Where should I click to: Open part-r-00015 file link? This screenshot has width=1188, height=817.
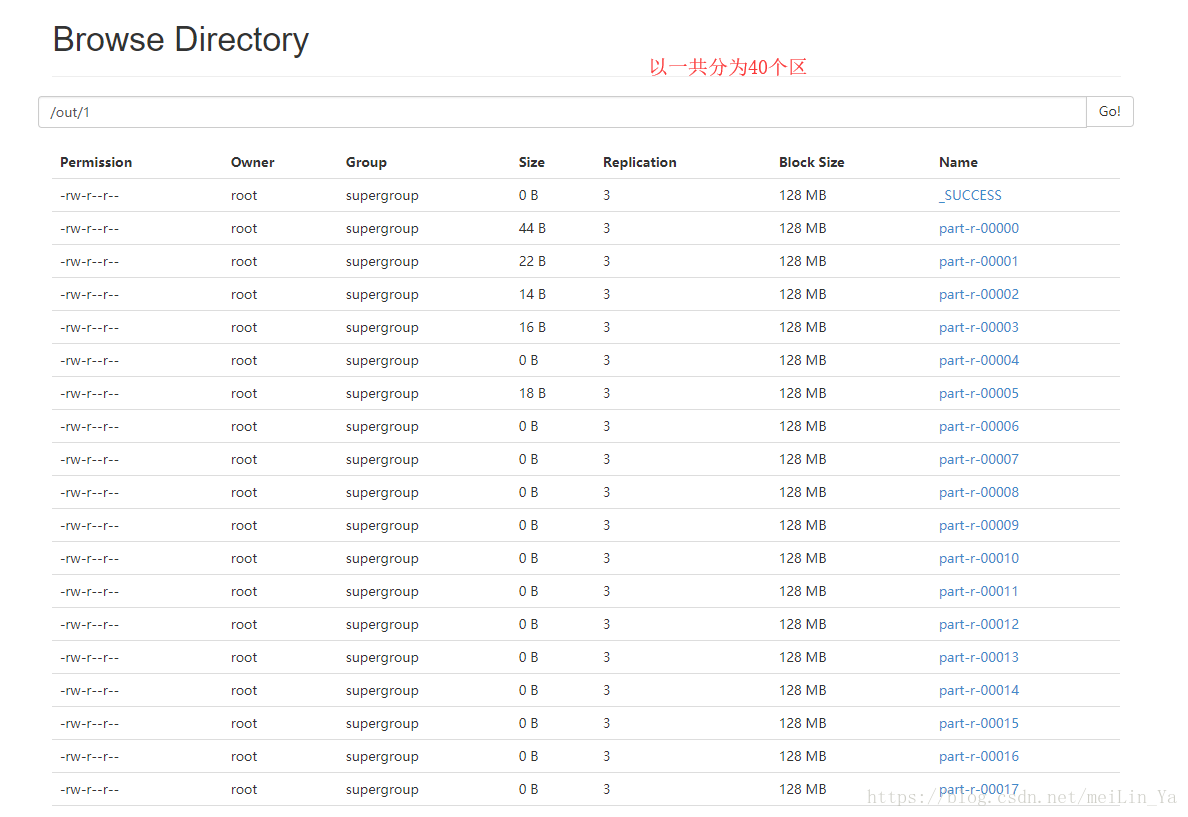pyautogui.click(x=978, y=723)
